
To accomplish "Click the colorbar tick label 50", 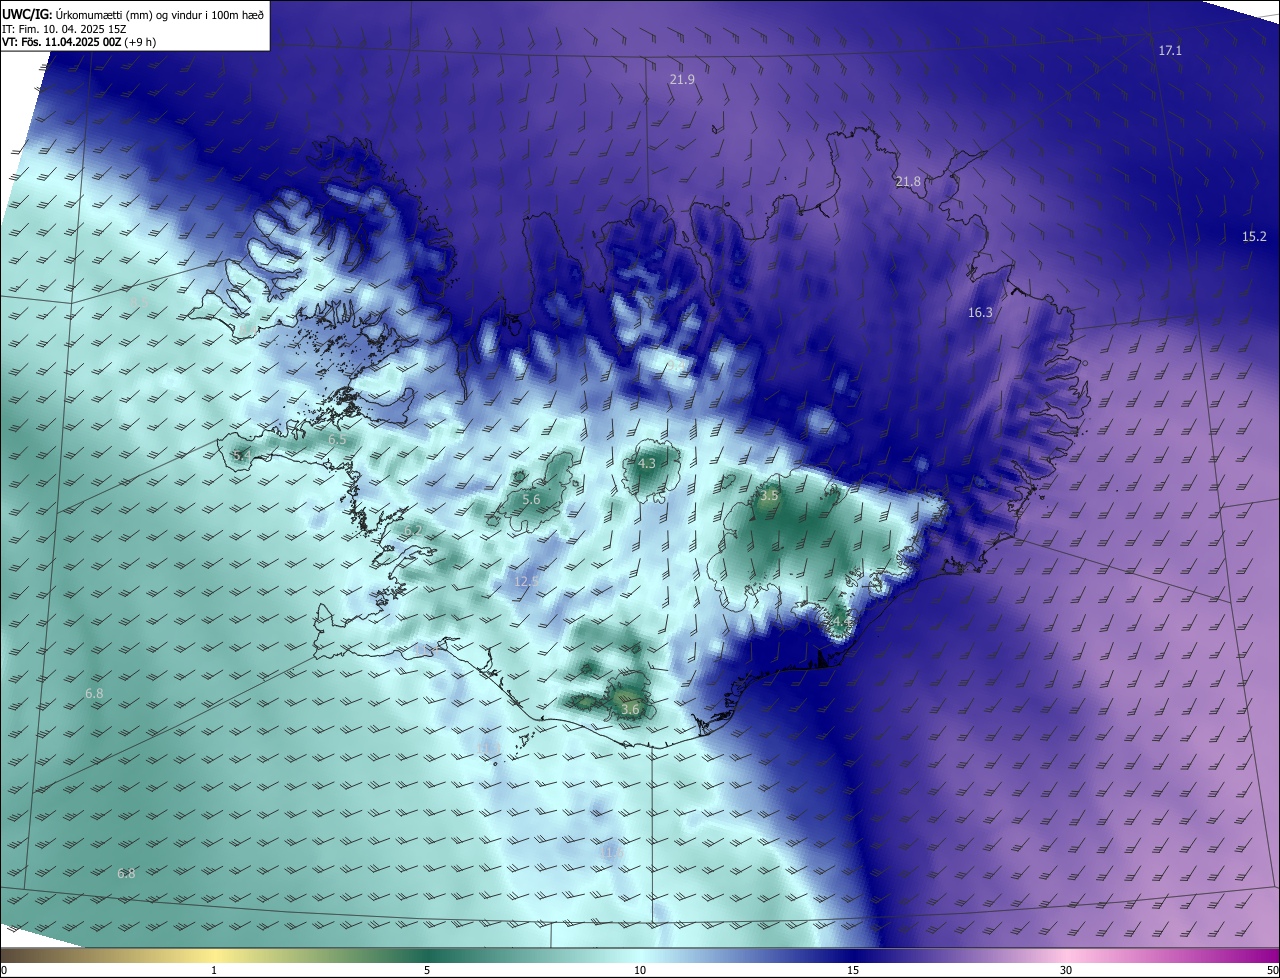I will click(x=1272, y=970).
